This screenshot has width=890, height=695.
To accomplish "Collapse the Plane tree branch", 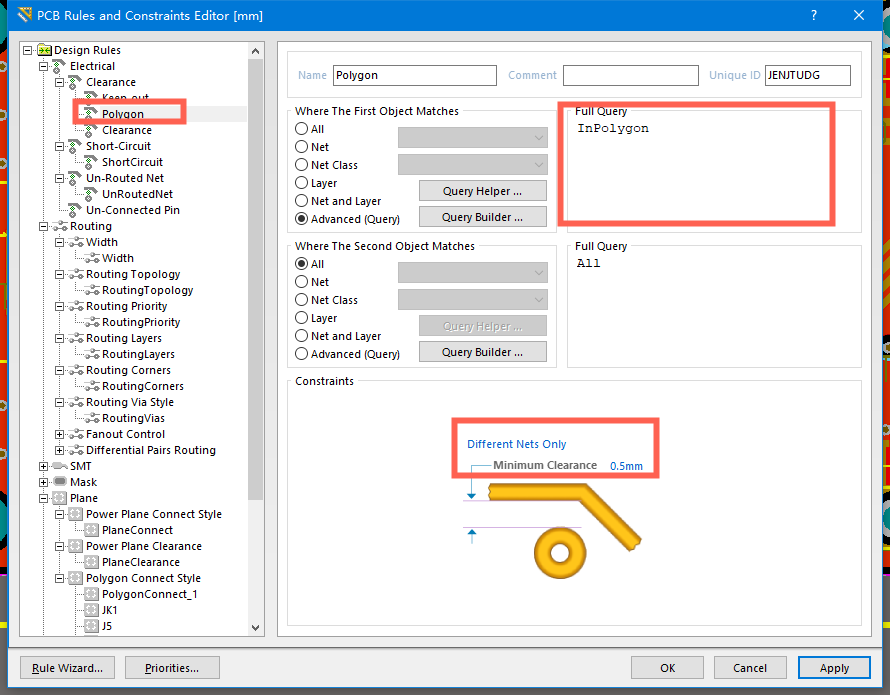I will 44,498.
